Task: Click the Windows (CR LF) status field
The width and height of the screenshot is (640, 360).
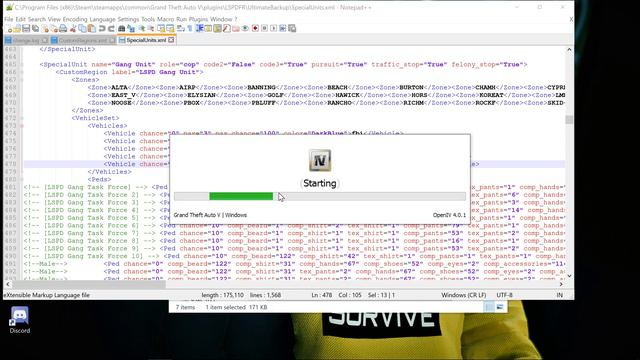Action: coord(463,295)
